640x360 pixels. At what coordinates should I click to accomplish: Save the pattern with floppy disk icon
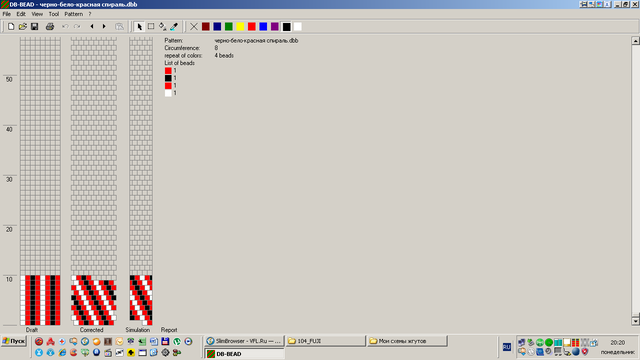coord(34,27)
